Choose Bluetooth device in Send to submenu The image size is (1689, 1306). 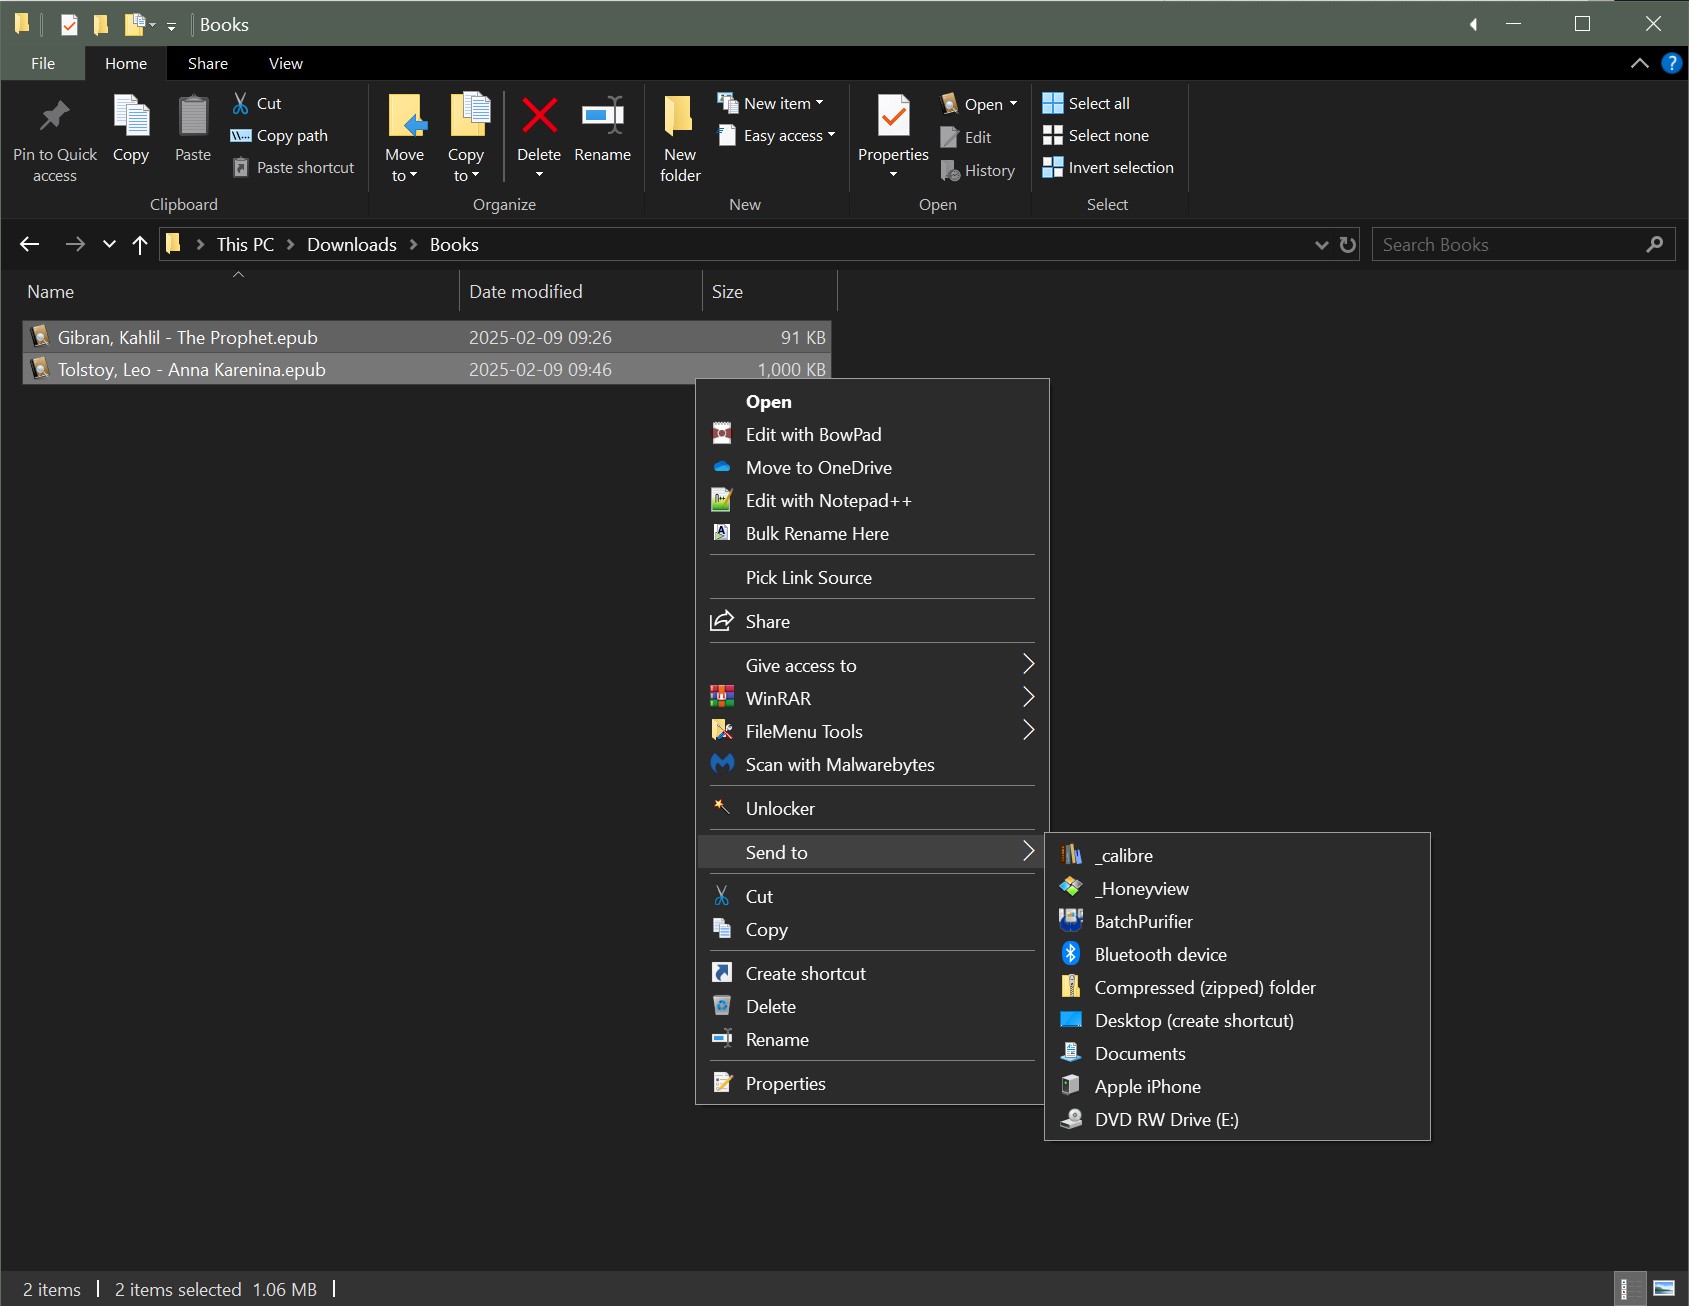point(1160,954)
